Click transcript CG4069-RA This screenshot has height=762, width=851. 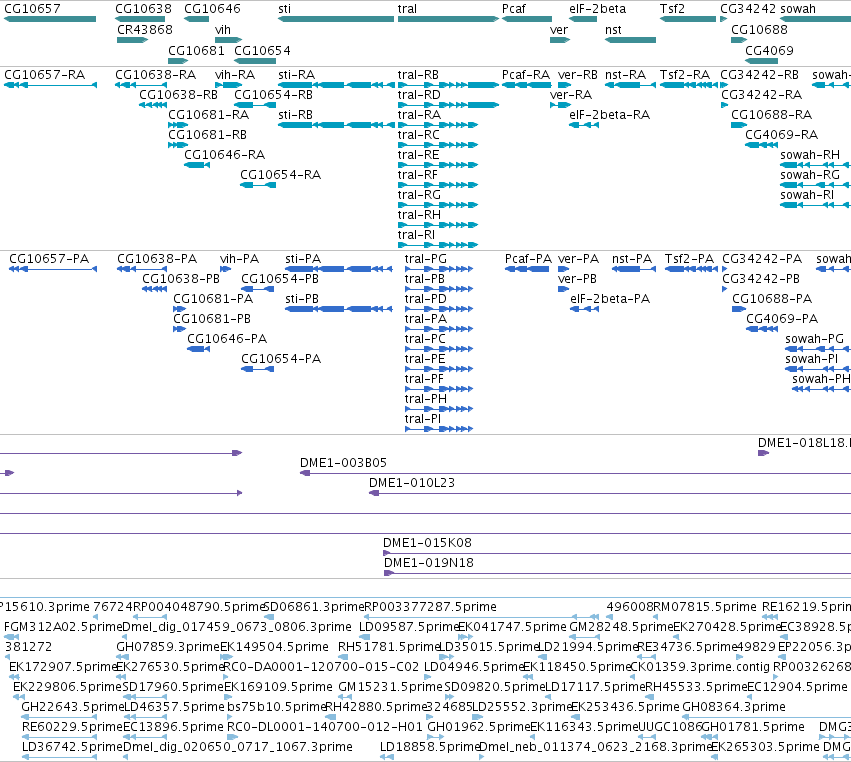[x=761, y=145]
